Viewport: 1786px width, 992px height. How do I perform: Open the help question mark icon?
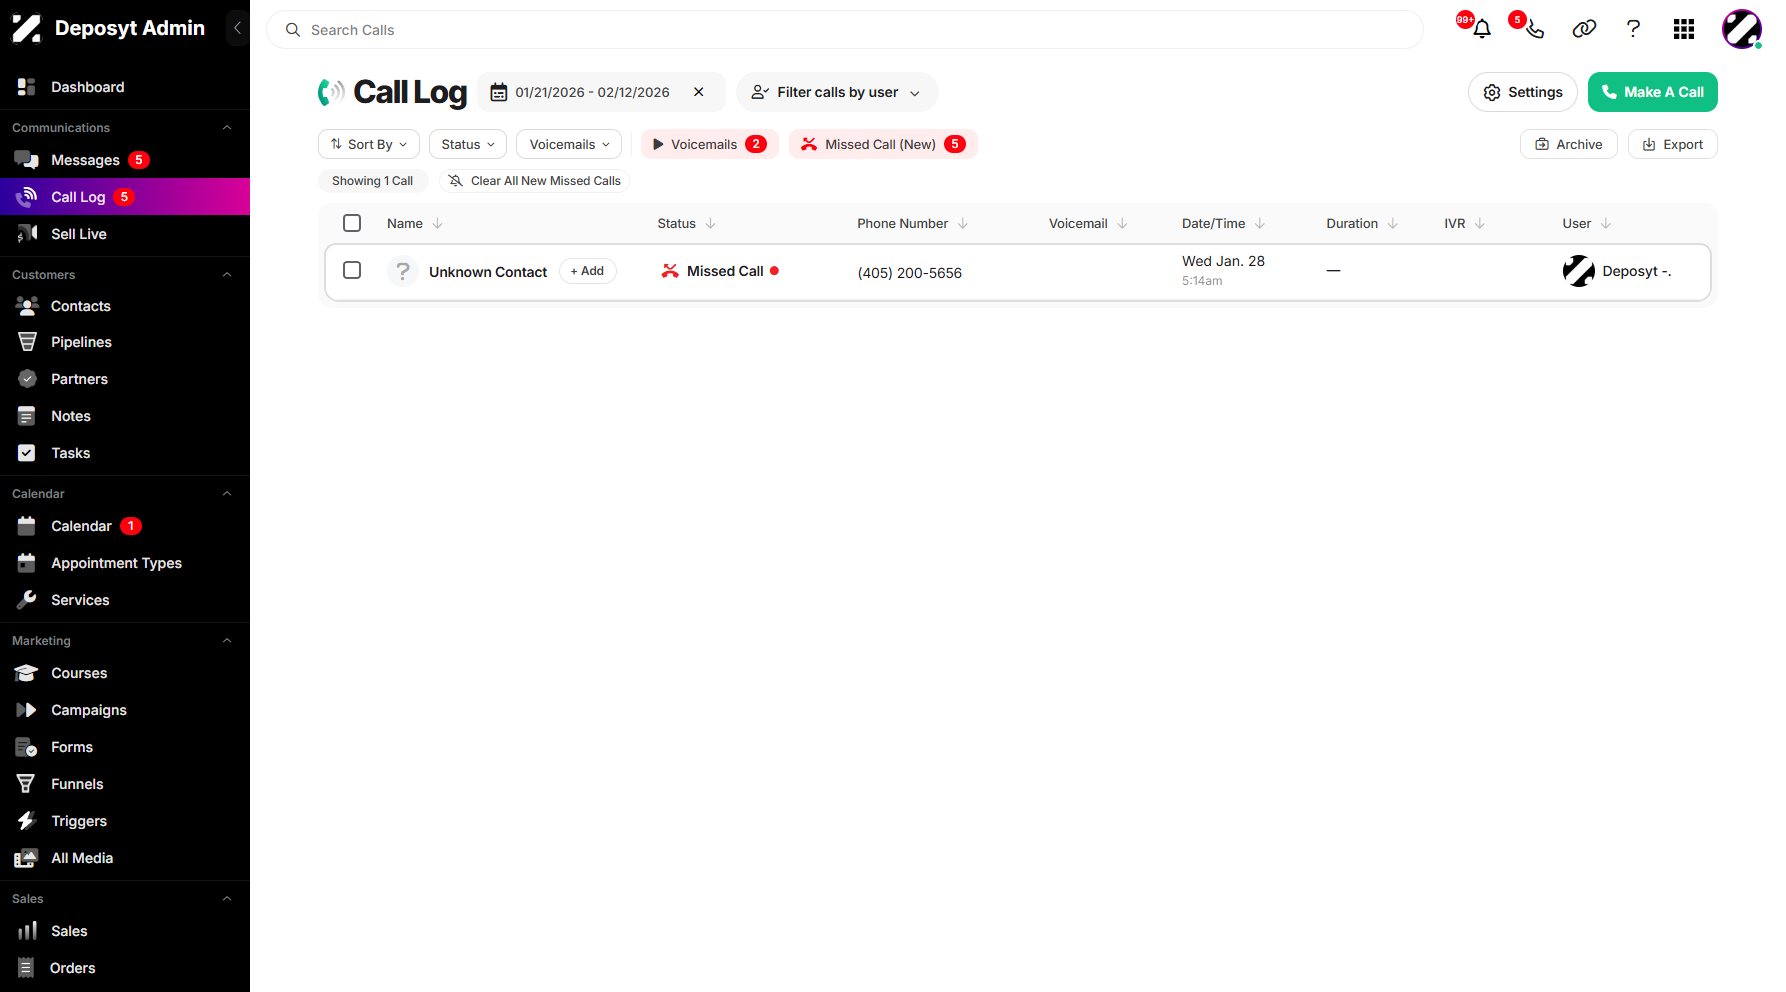pyautogui.click(x=1633, y=29)
